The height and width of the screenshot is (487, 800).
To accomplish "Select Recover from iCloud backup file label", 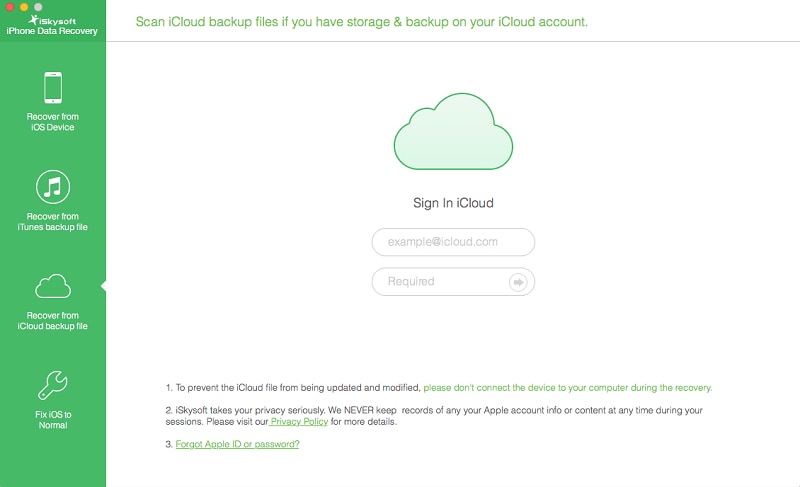I will click(53, 321).
